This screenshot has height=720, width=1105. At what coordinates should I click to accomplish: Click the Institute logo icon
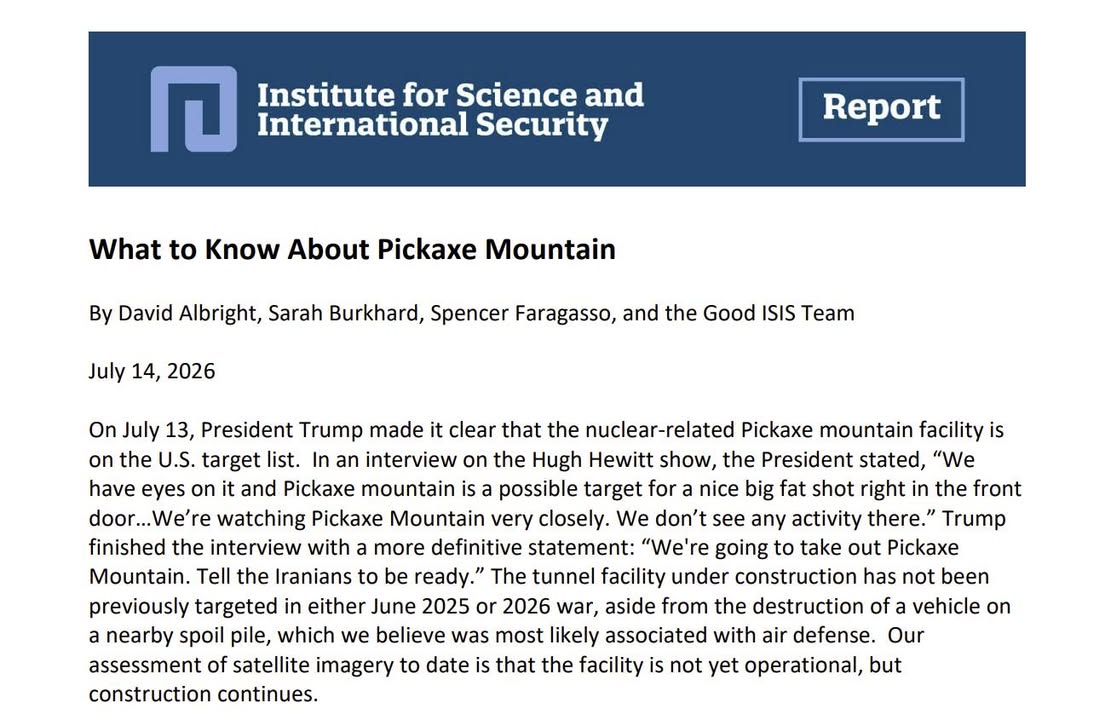coord(194,109)
